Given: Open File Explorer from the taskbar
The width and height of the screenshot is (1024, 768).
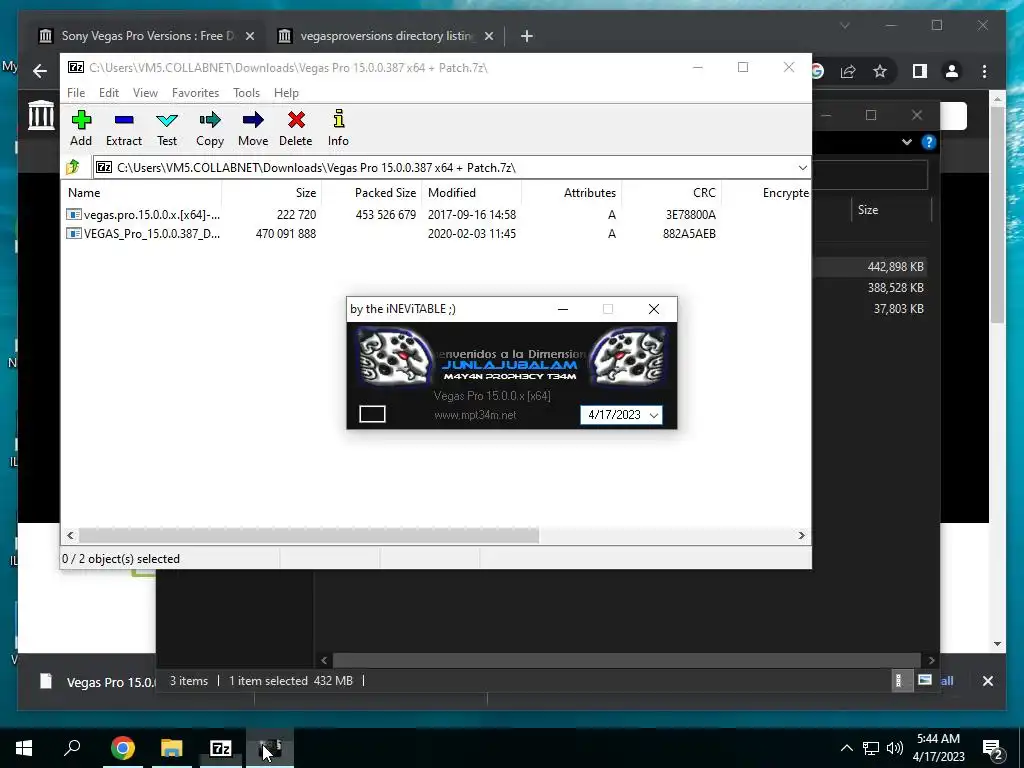Looking at the screenshot, I should [x=172, y=748].
